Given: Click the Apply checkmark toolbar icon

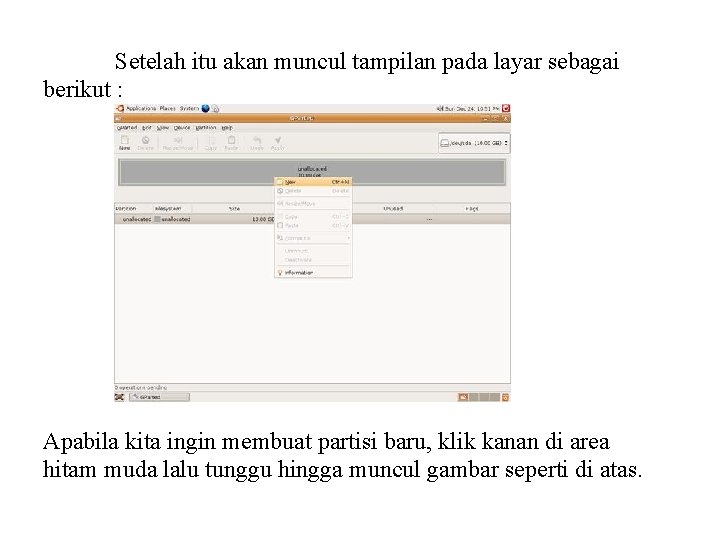Looking at the screenshot, I should point(277,142).
